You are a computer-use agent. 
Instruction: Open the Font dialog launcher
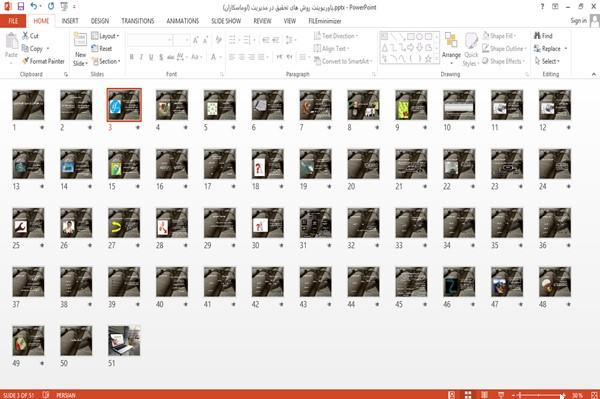point(222,74)
